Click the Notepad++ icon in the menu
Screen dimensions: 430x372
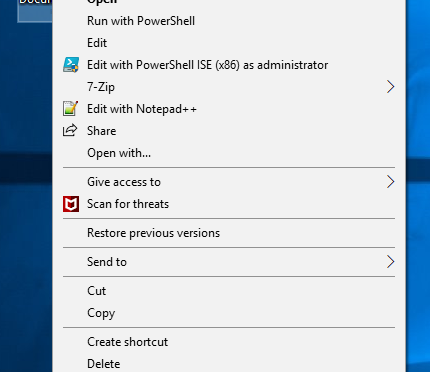point(70,109)
